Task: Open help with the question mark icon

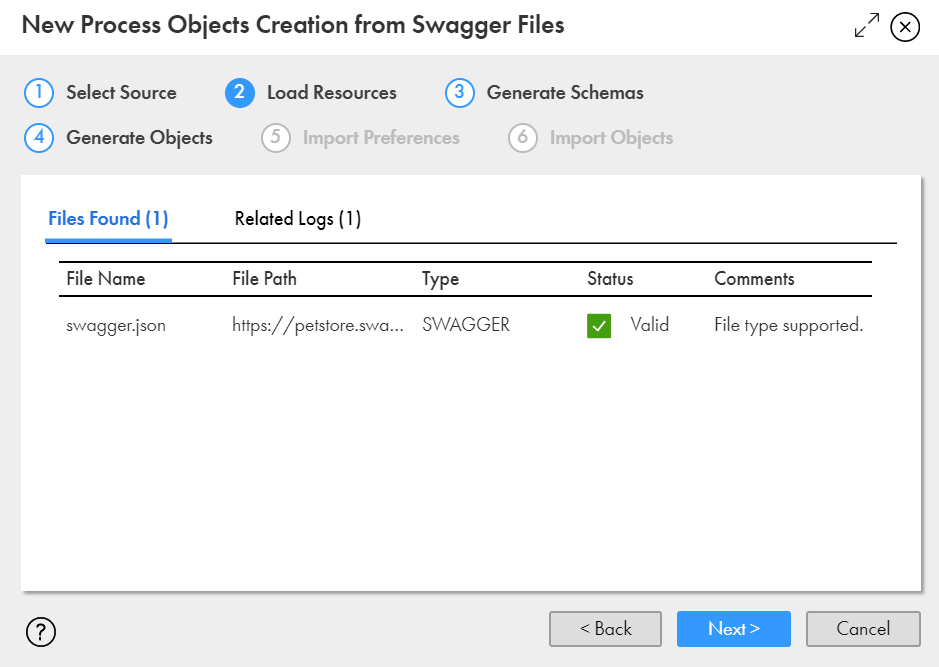Action: click(41, 632)
